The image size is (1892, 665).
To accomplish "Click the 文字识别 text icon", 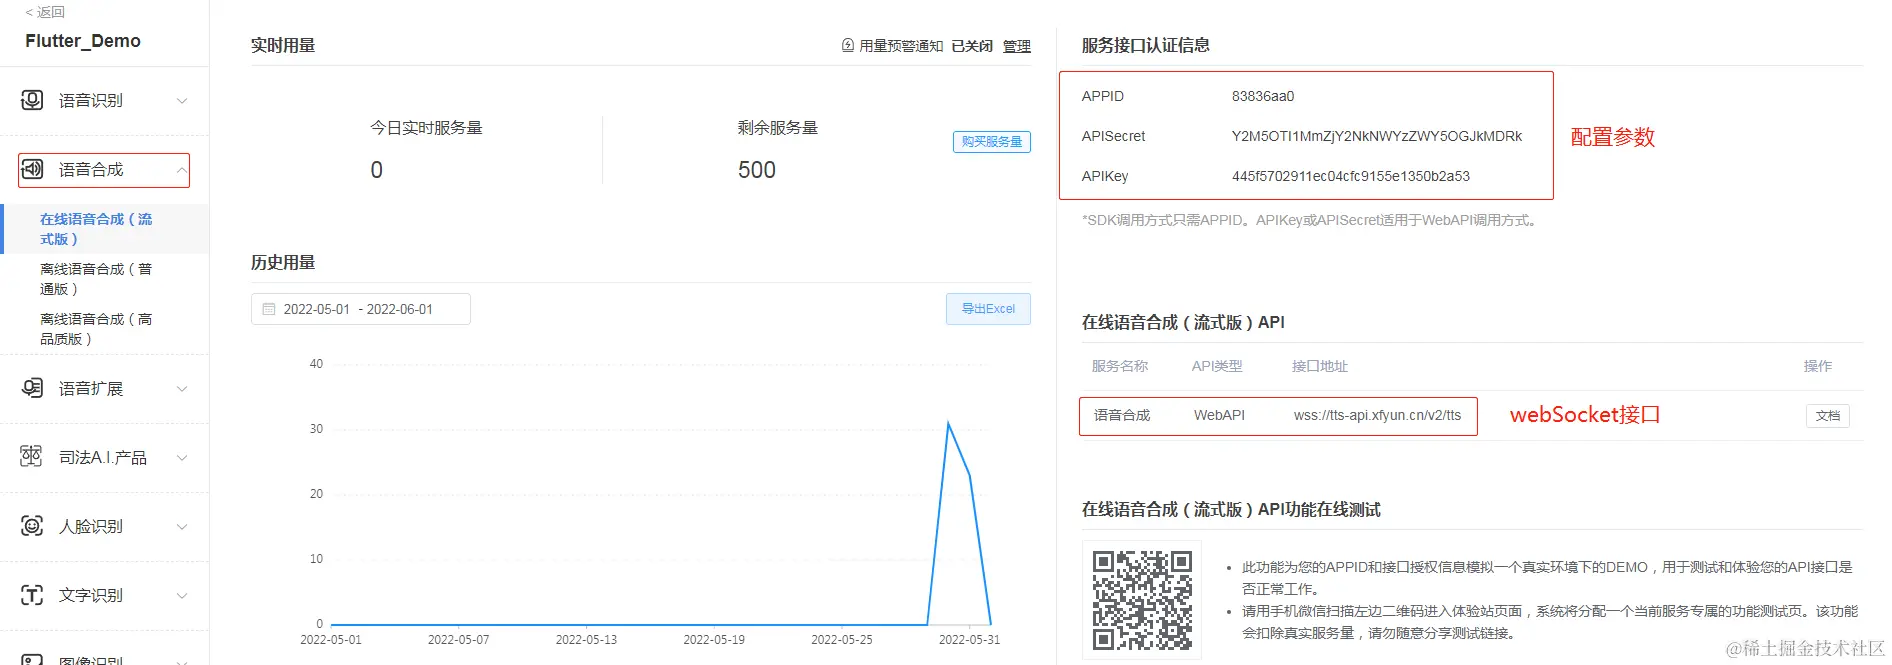I will [x=32, y=595].
